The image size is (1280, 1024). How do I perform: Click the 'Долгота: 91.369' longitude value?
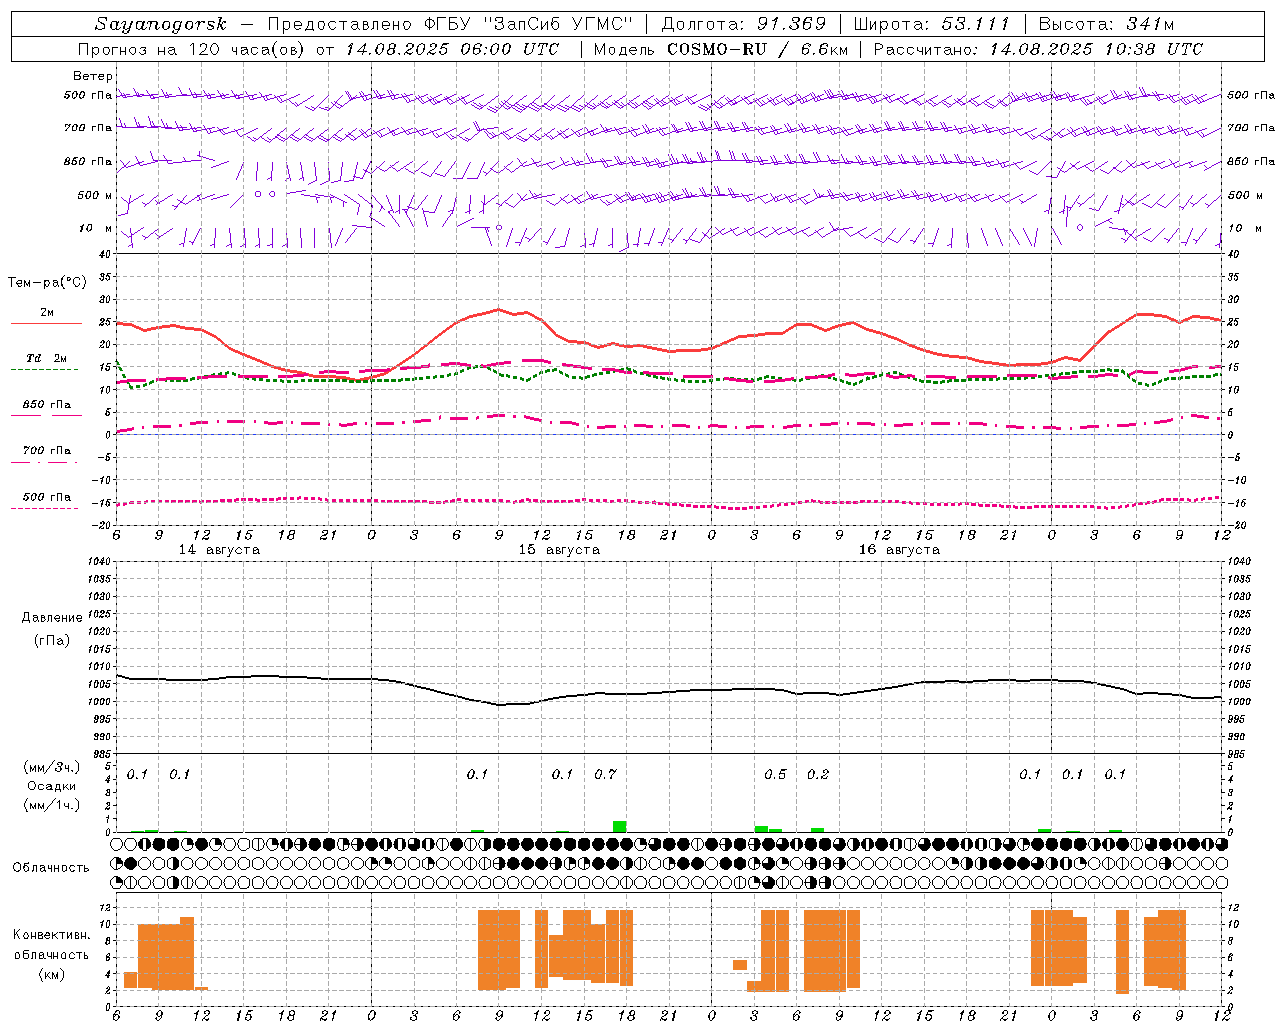click(x=744, y=24)
